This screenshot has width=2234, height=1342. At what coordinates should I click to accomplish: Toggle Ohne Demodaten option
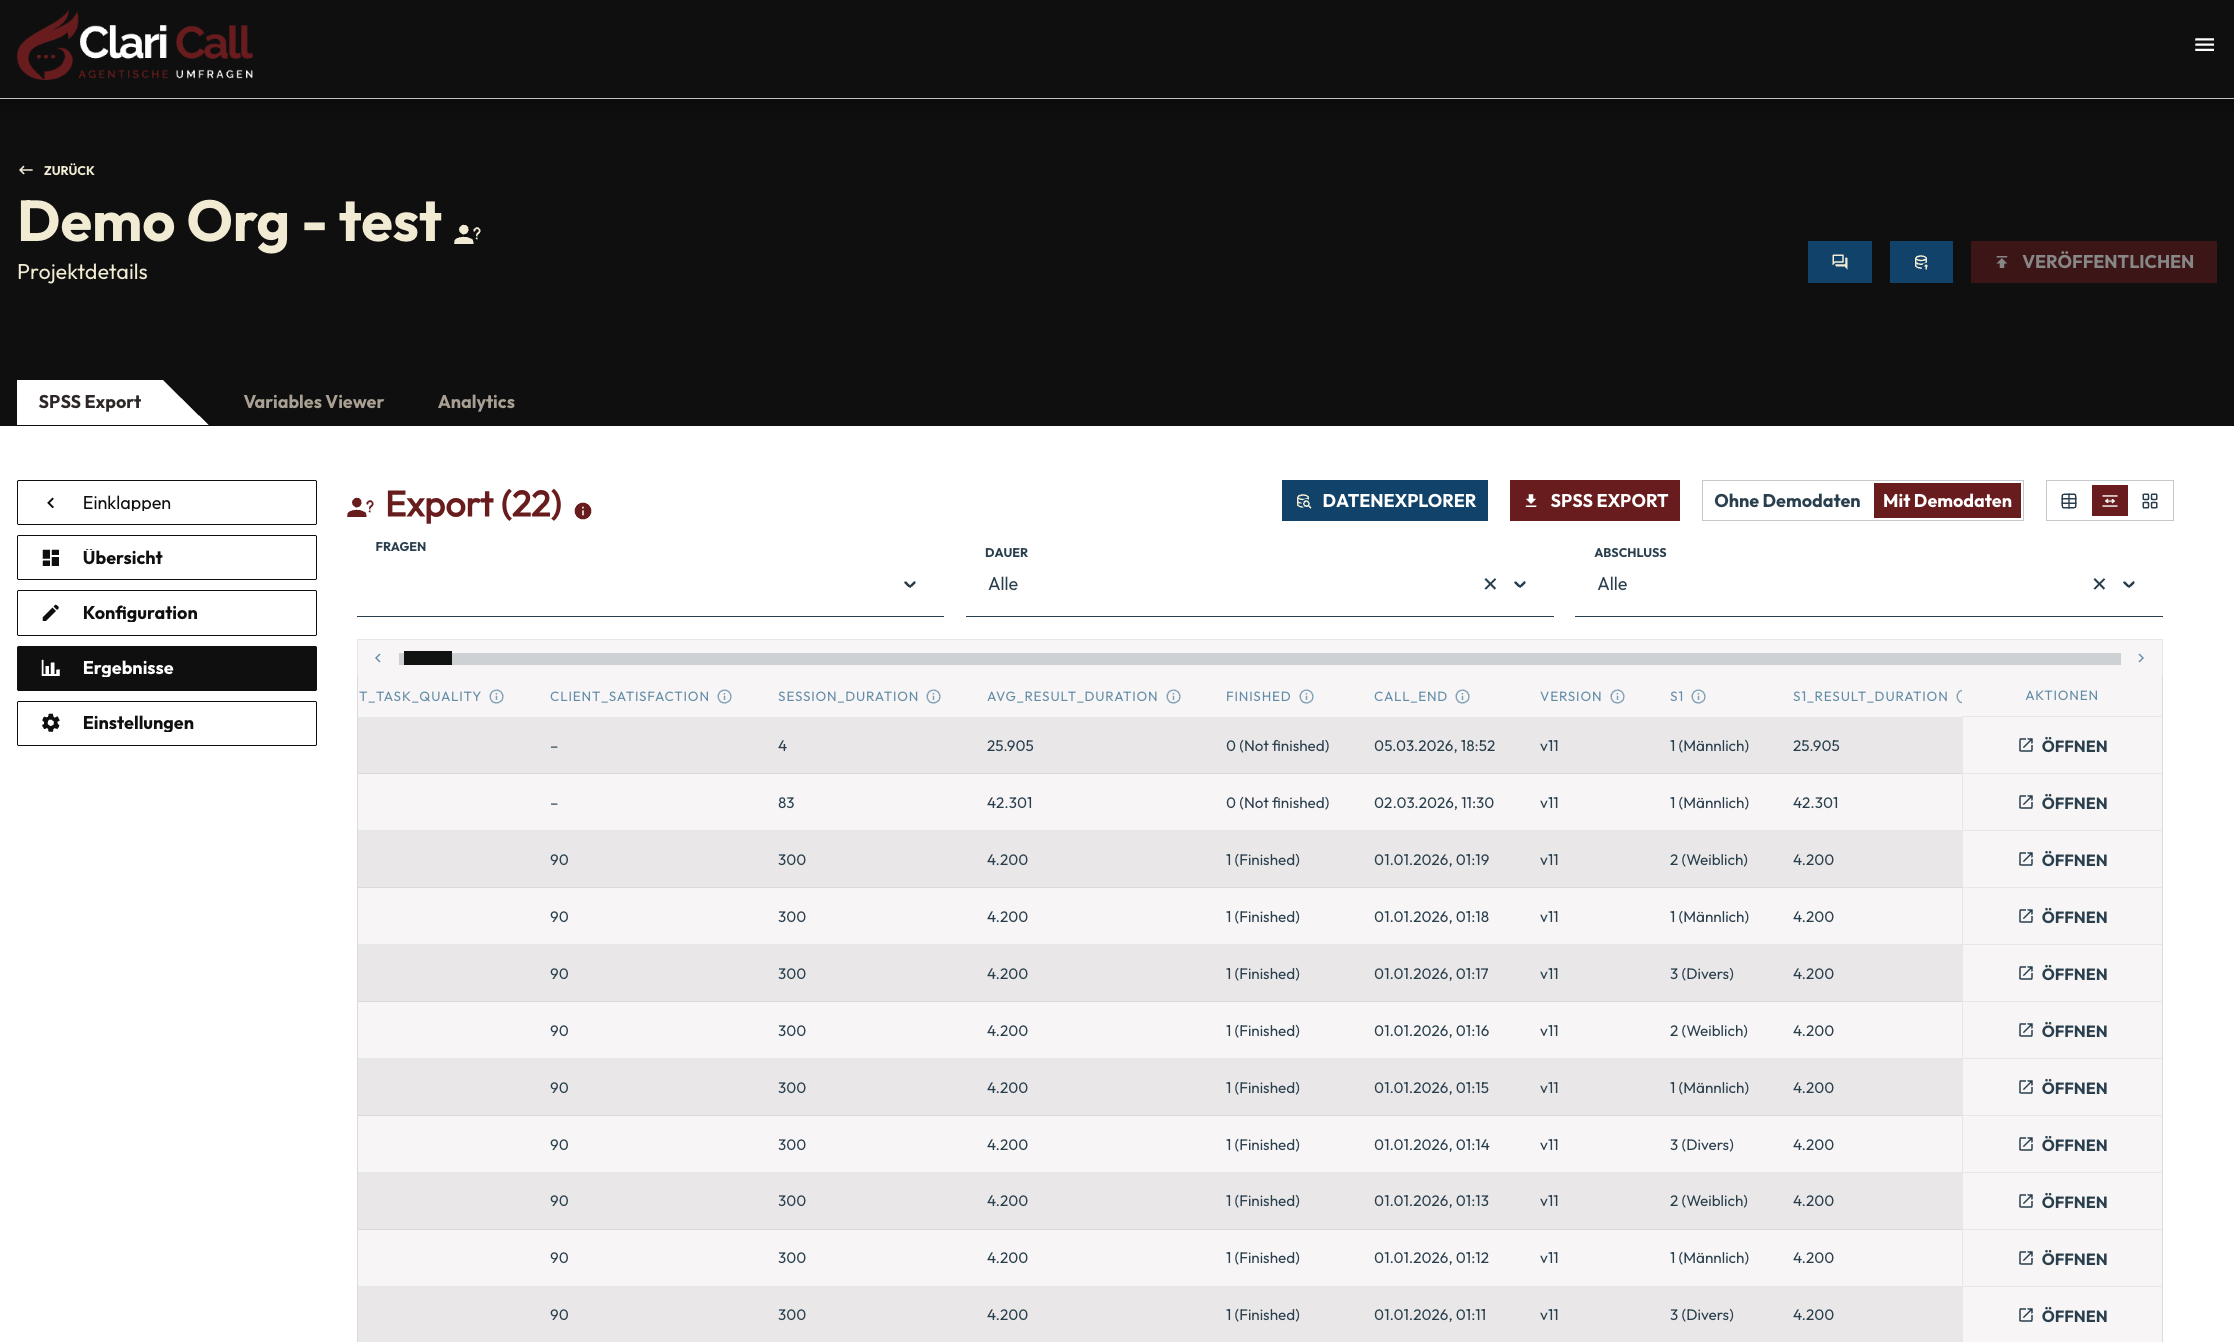(1786, 501)
